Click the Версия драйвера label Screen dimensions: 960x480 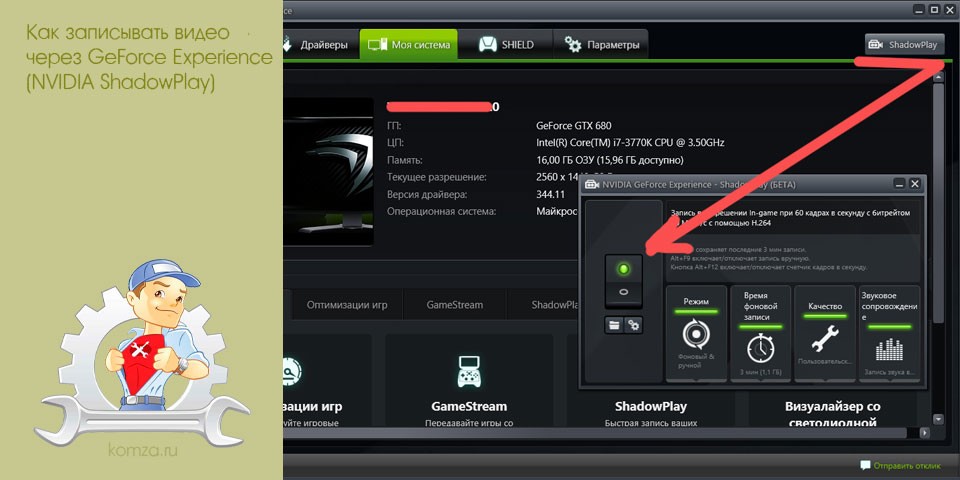click(427, 195)
